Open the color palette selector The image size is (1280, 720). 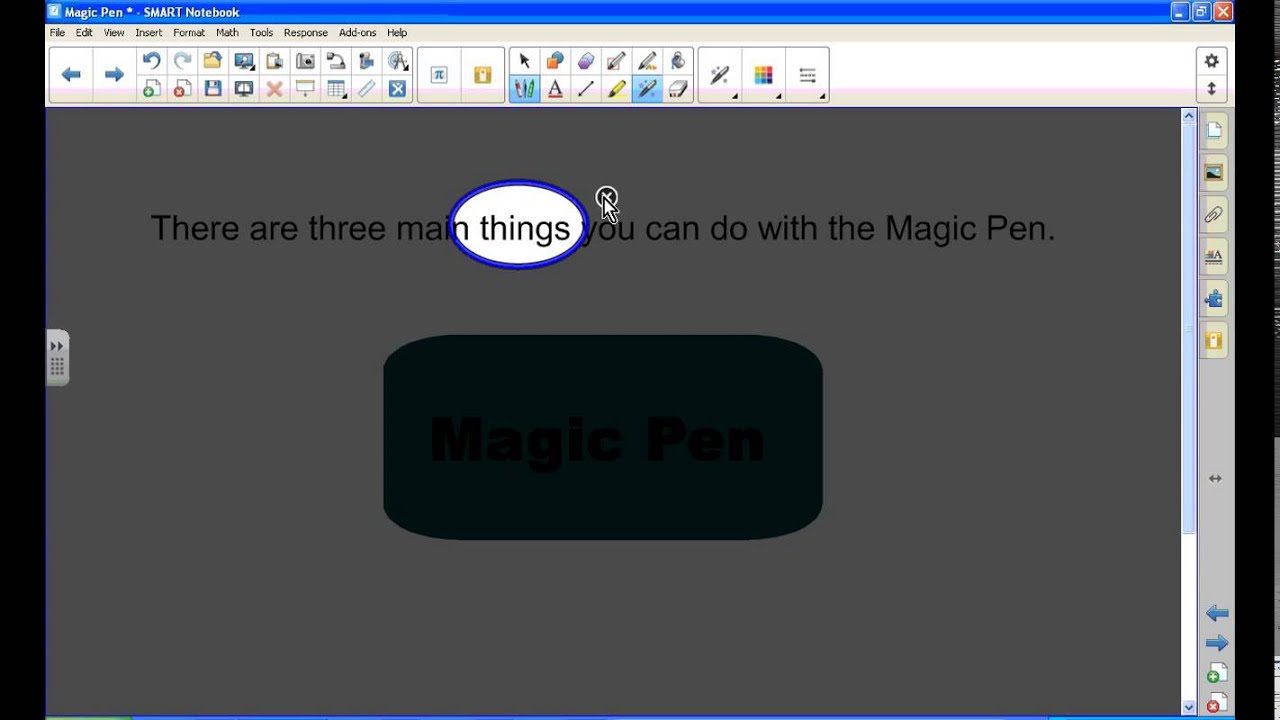click(x=763, y=75)
